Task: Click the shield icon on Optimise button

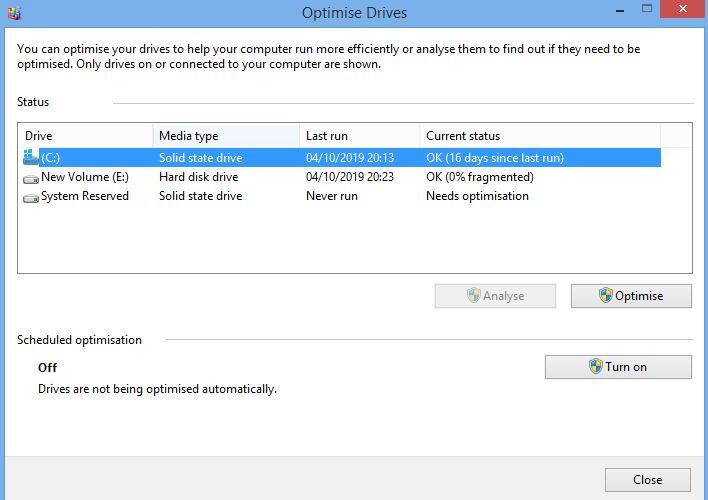Action: (x=605, y=296)
